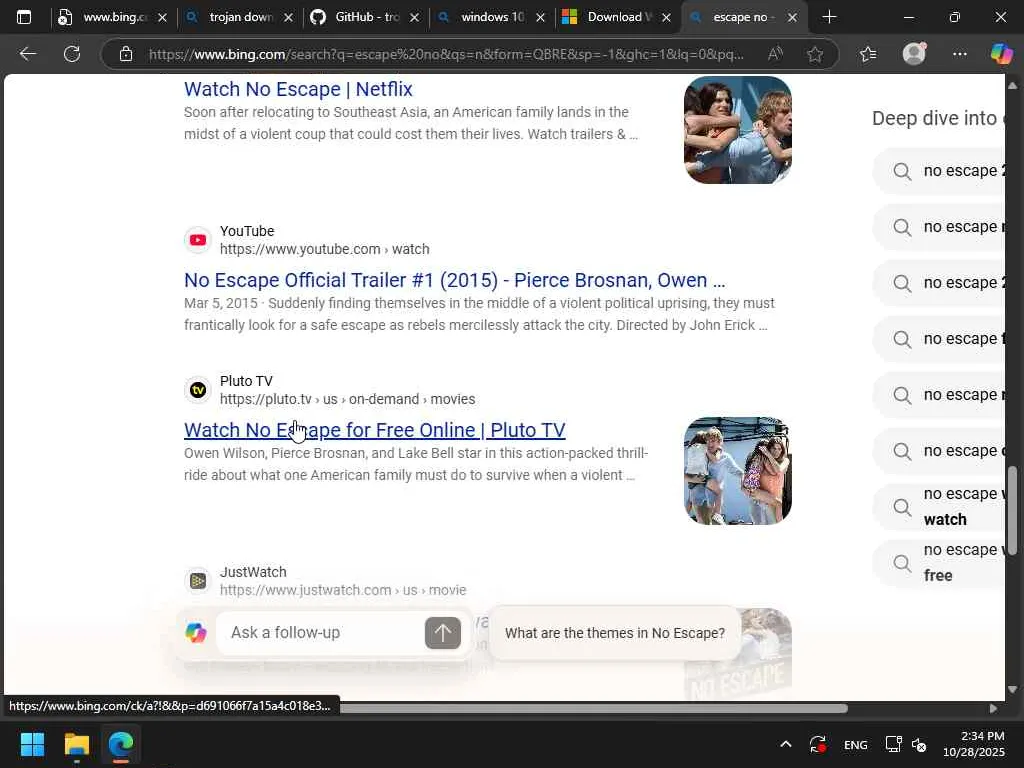
Task: Open Settings and more ellipsis menu
Action: [959, 54]
